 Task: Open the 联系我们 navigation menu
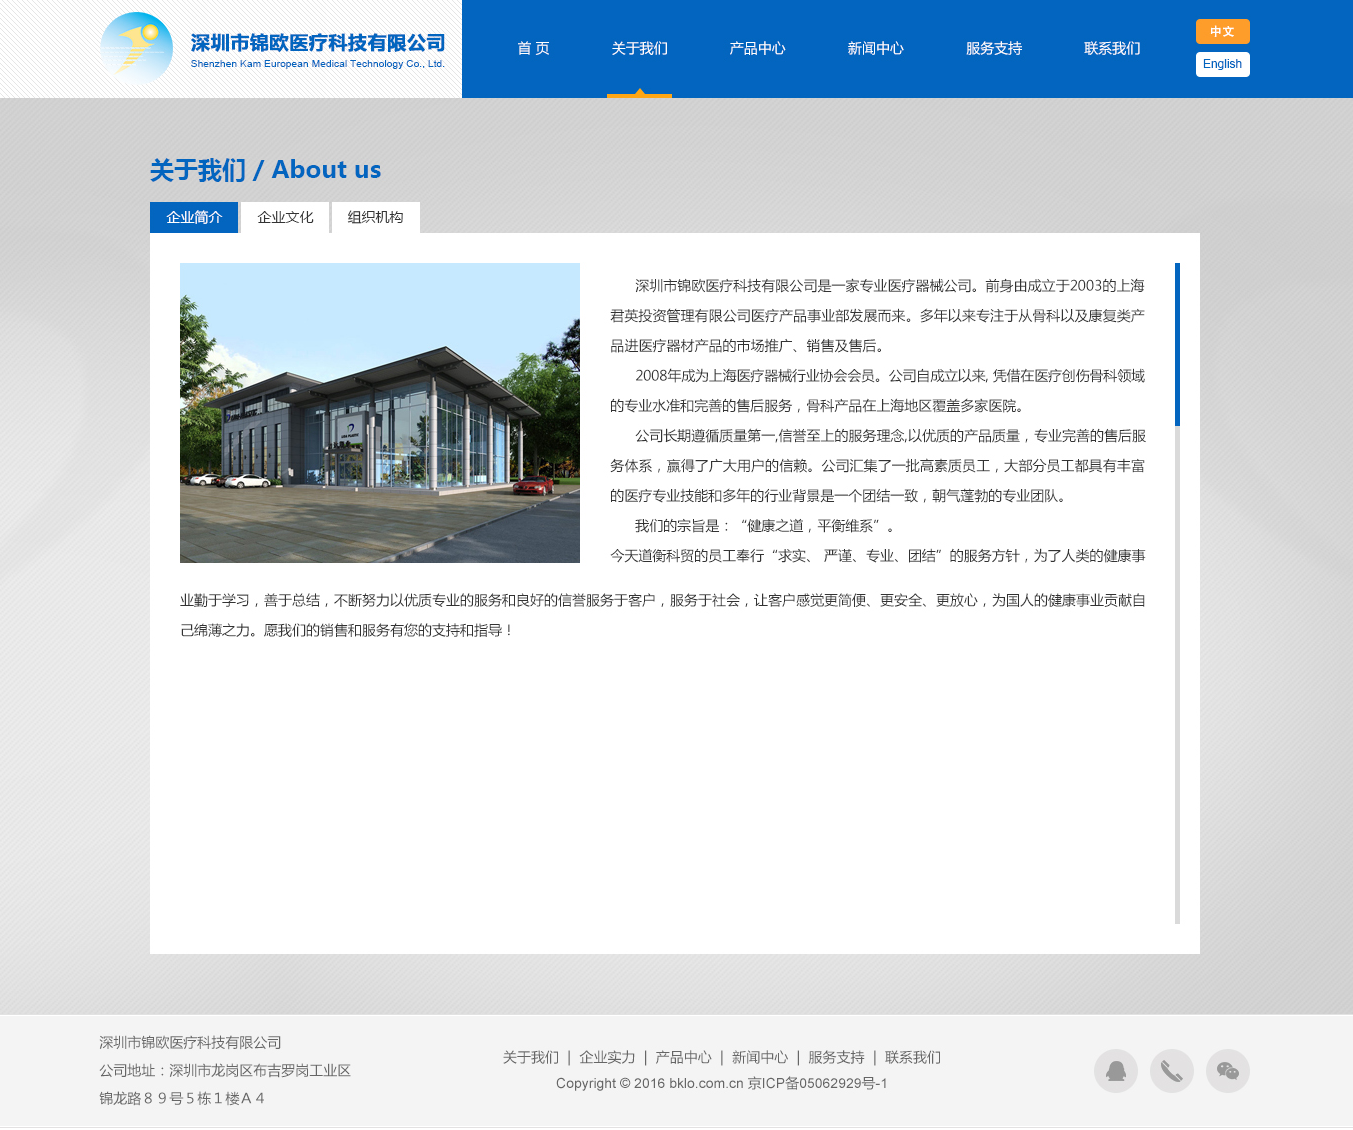(x=1111, y=48)
